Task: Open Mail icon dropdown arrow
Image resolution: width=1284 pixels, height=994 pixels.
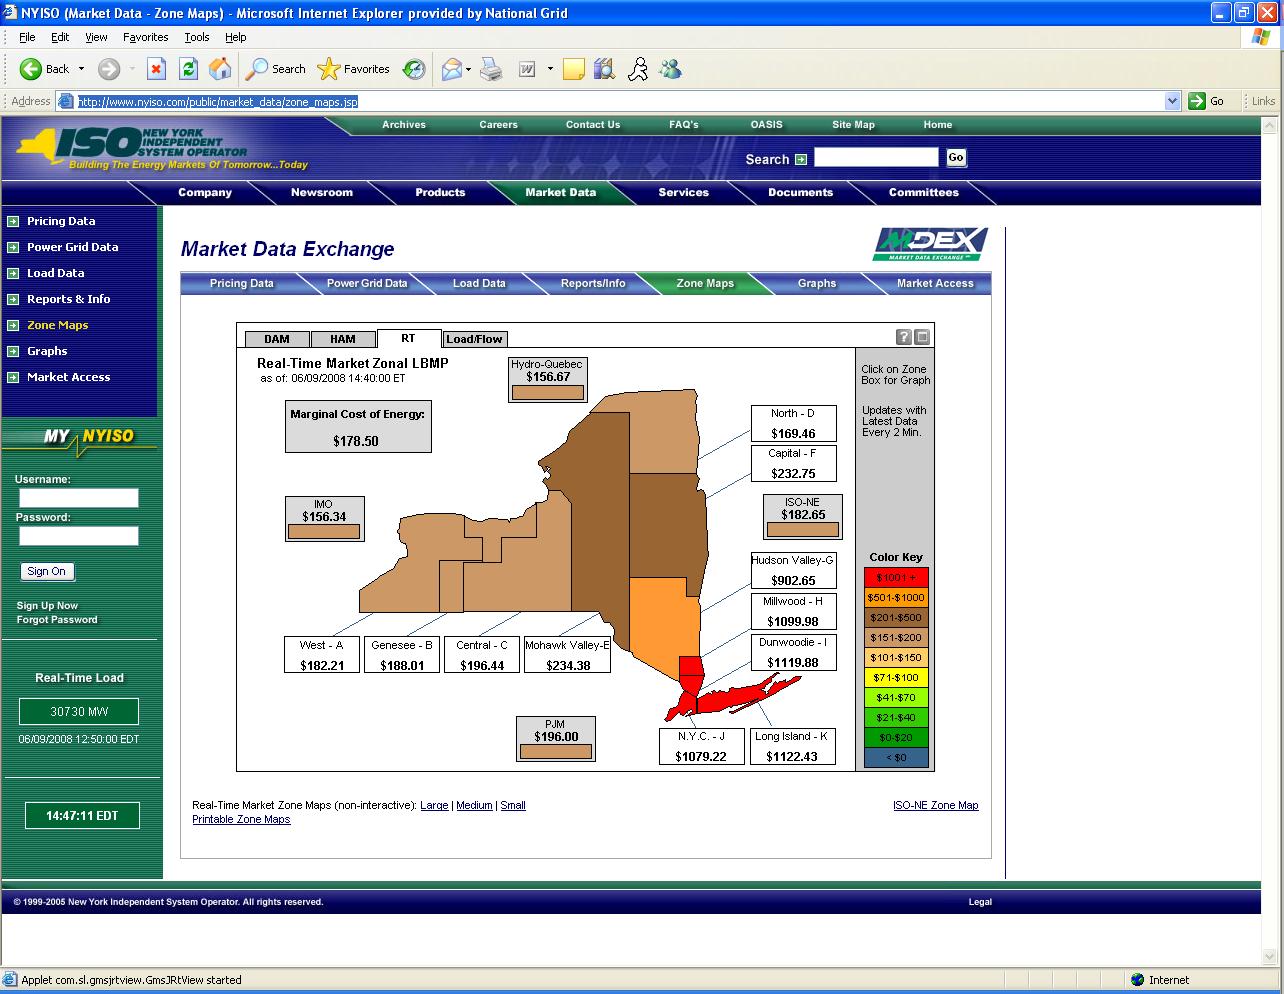Action: coord(468,69)
